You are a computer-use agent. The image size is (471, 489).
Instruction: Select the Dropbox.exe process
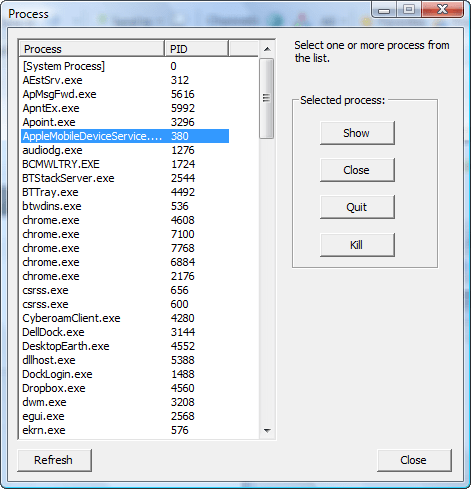[125, 388]
